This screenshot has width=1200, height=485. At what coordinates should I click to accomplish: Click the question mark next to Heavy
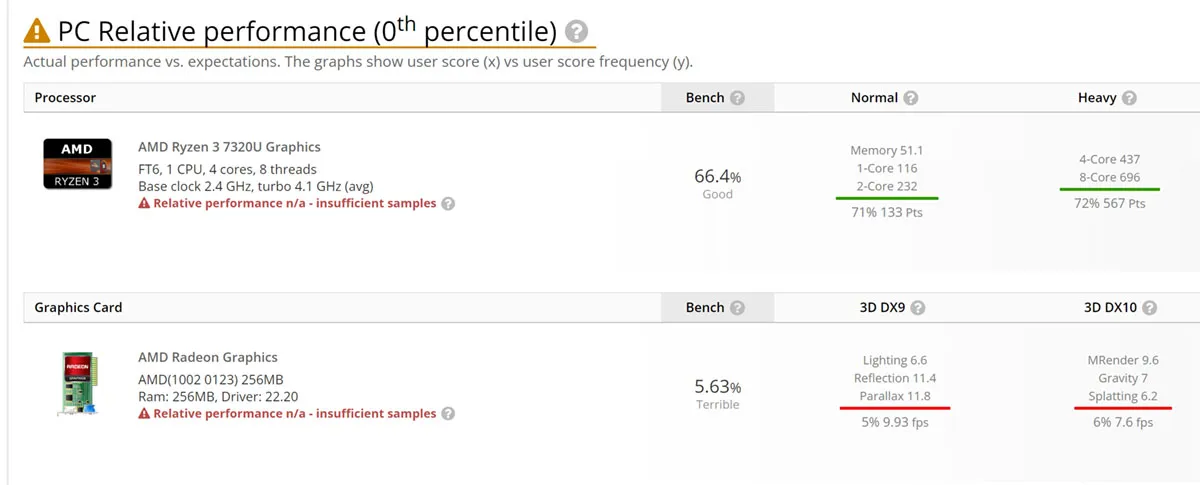coord(1129,98)
